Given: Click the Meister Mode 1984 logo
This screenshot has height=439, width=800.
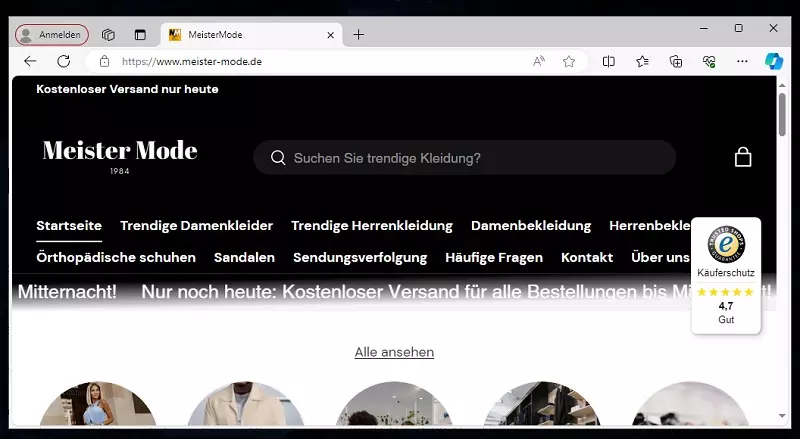Looking at the screenshot, I should [x=120, y=157].
